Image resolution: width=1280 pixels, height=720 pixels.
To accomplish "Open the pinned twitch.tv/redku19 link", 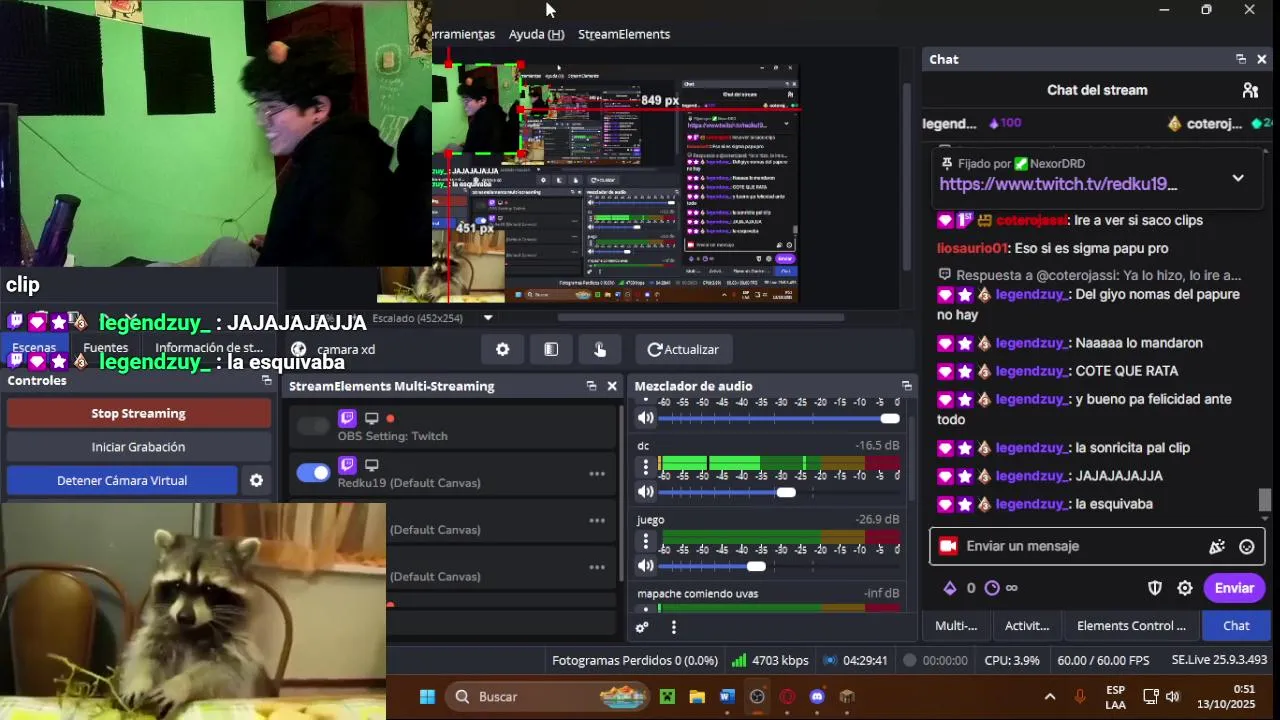I will [x=1058, y=184].
